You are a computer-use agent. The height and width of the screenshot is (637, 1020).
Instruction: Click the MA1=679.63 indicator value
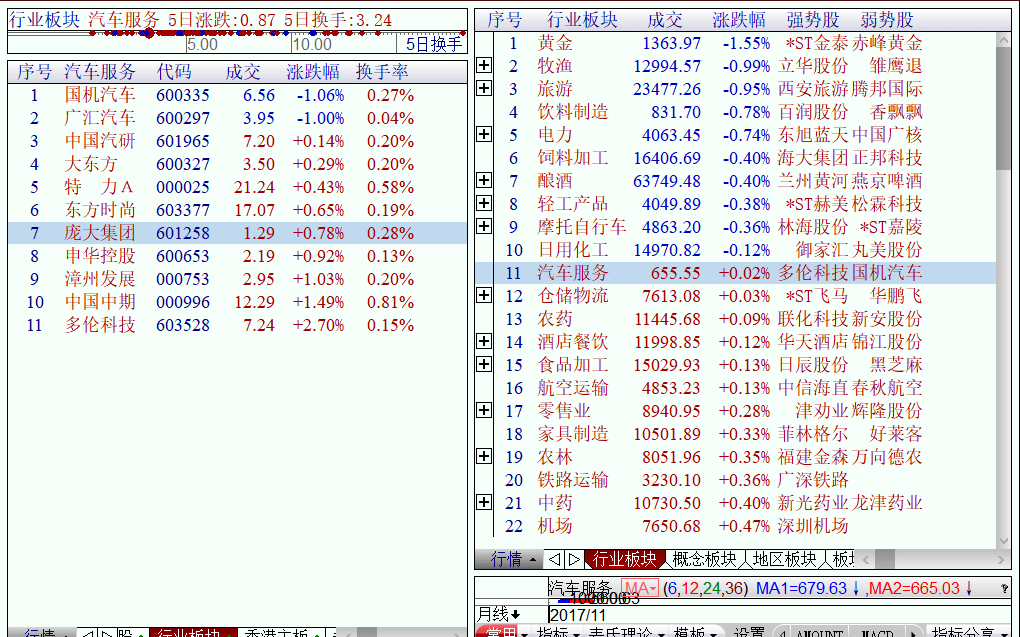[801, 588]
